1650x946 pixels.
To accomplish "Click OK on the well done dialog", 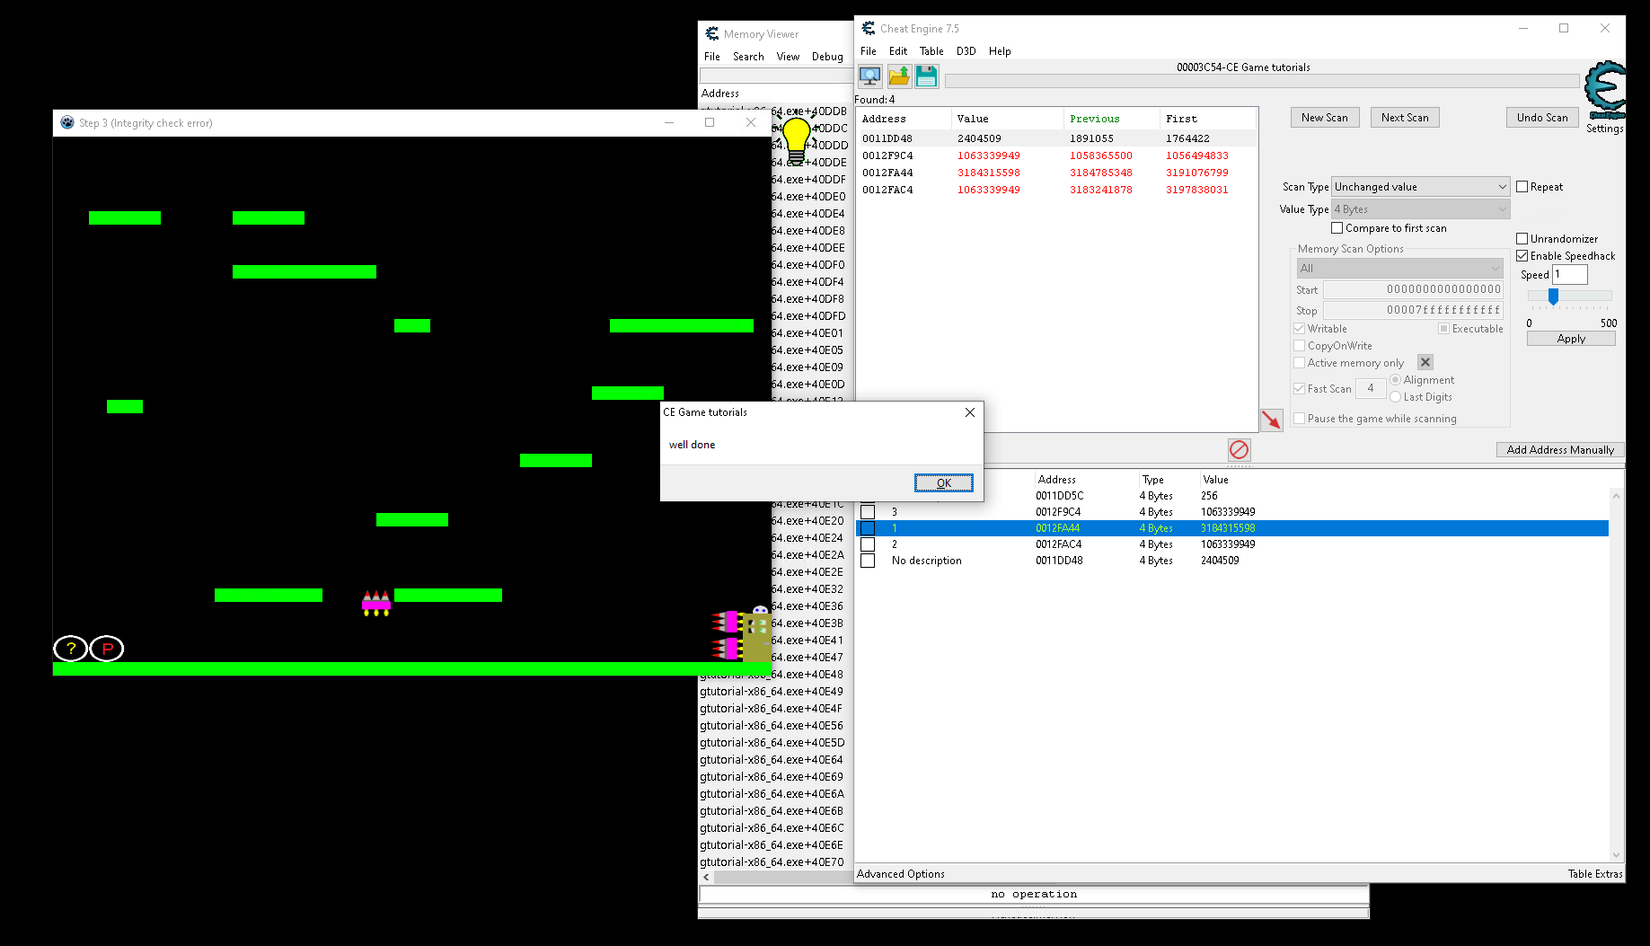I will click(943, 483).
